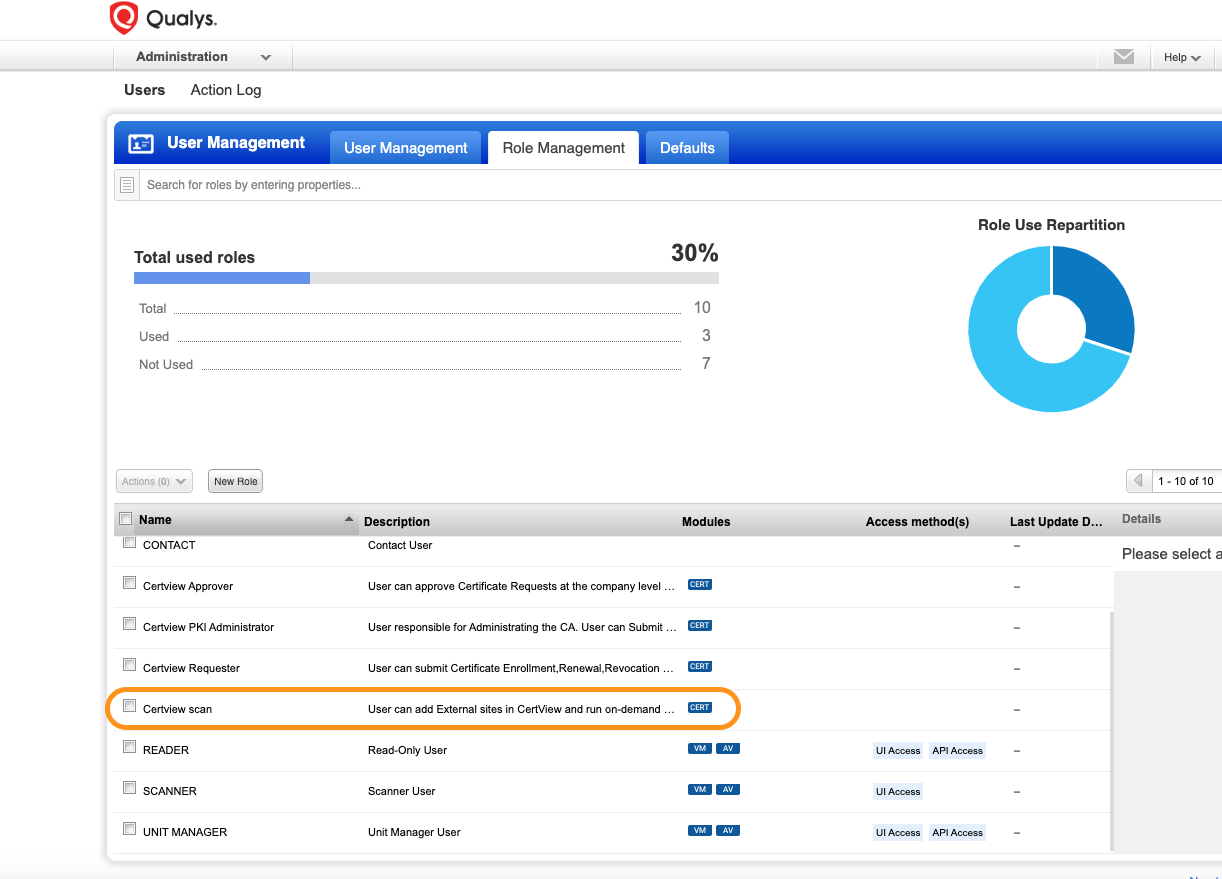Viewport: 1222px width, 879px height.
Task: Select the Certview PKI Administrator role name
Action: coord(208,627)
